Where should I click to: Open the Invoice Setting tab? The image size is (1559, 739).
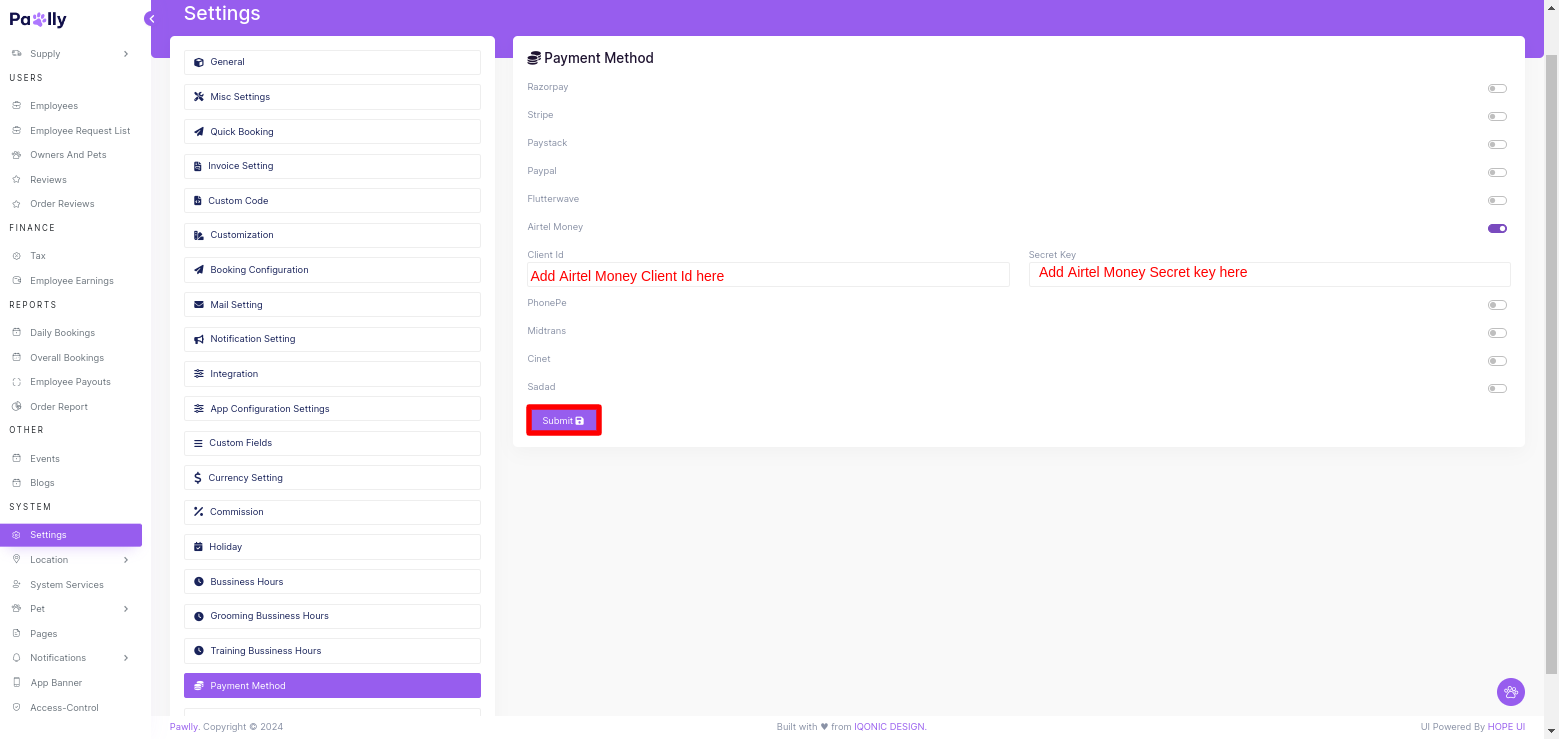point(332,166)
